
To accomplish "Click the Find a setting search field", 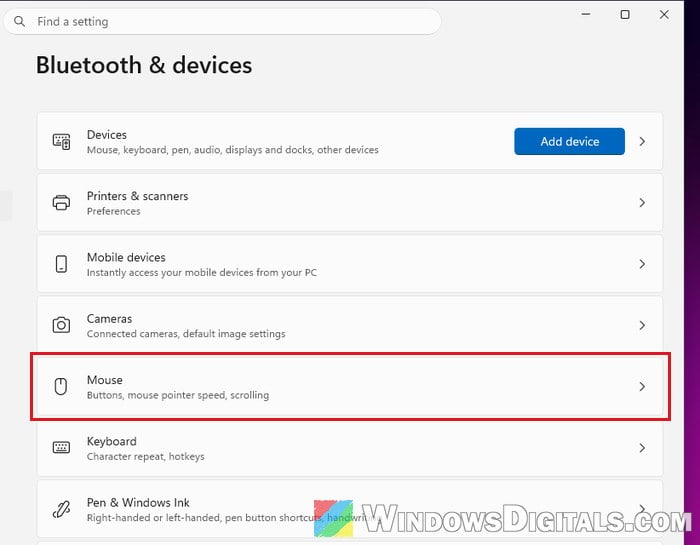I will 222,21.
